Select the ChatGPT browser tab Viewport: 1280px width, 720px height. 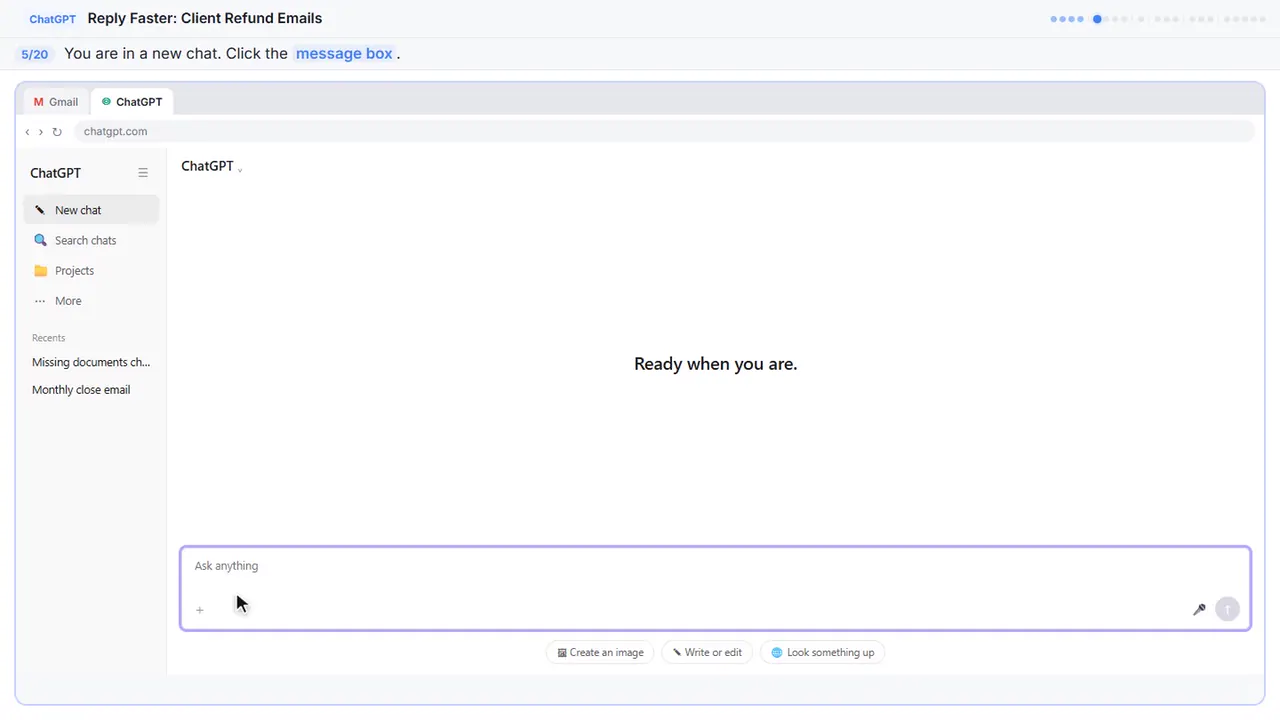click(132, 102)
